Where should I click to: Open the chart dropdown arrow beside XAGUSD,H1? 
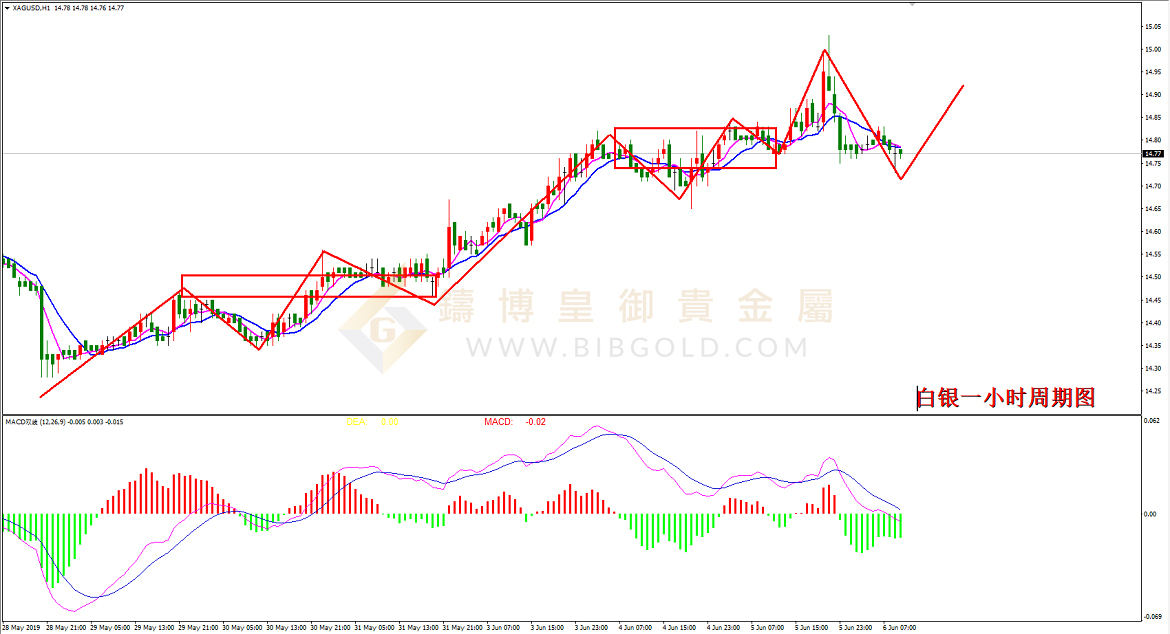(7, 8)
